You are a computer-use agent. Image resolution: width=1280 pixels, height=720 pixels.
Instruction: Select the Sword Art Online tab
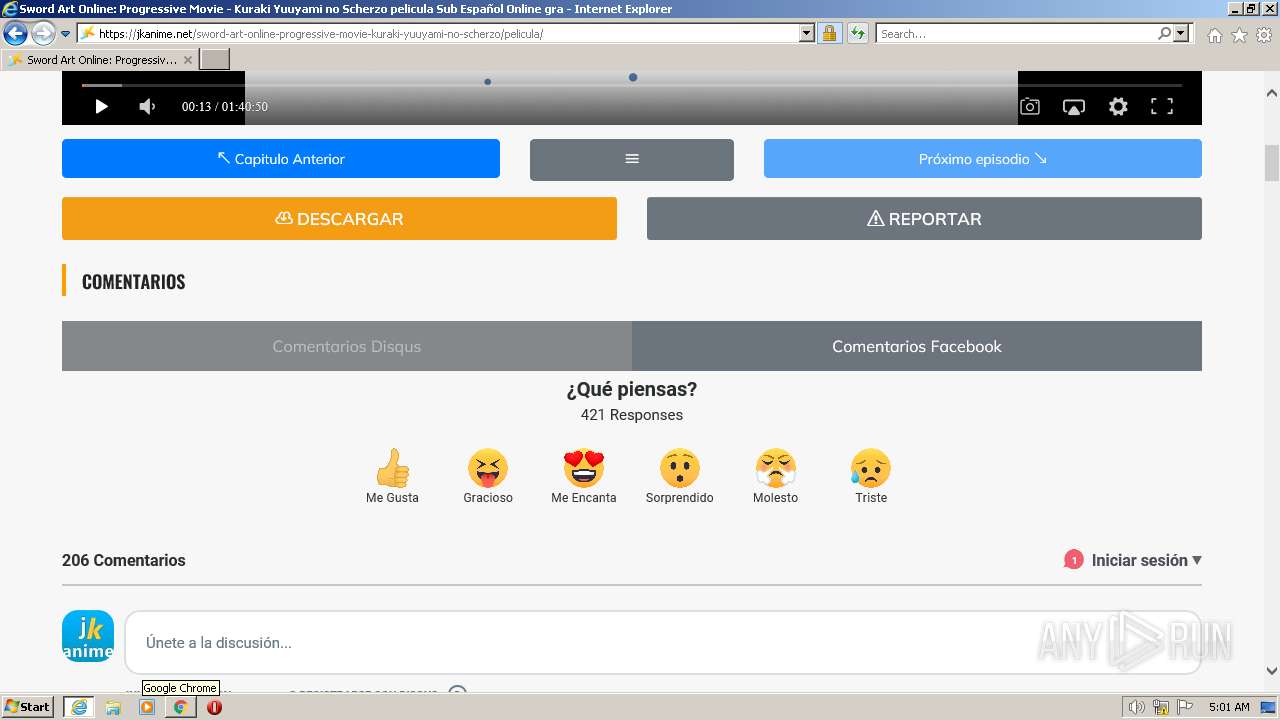coord(100,60)
